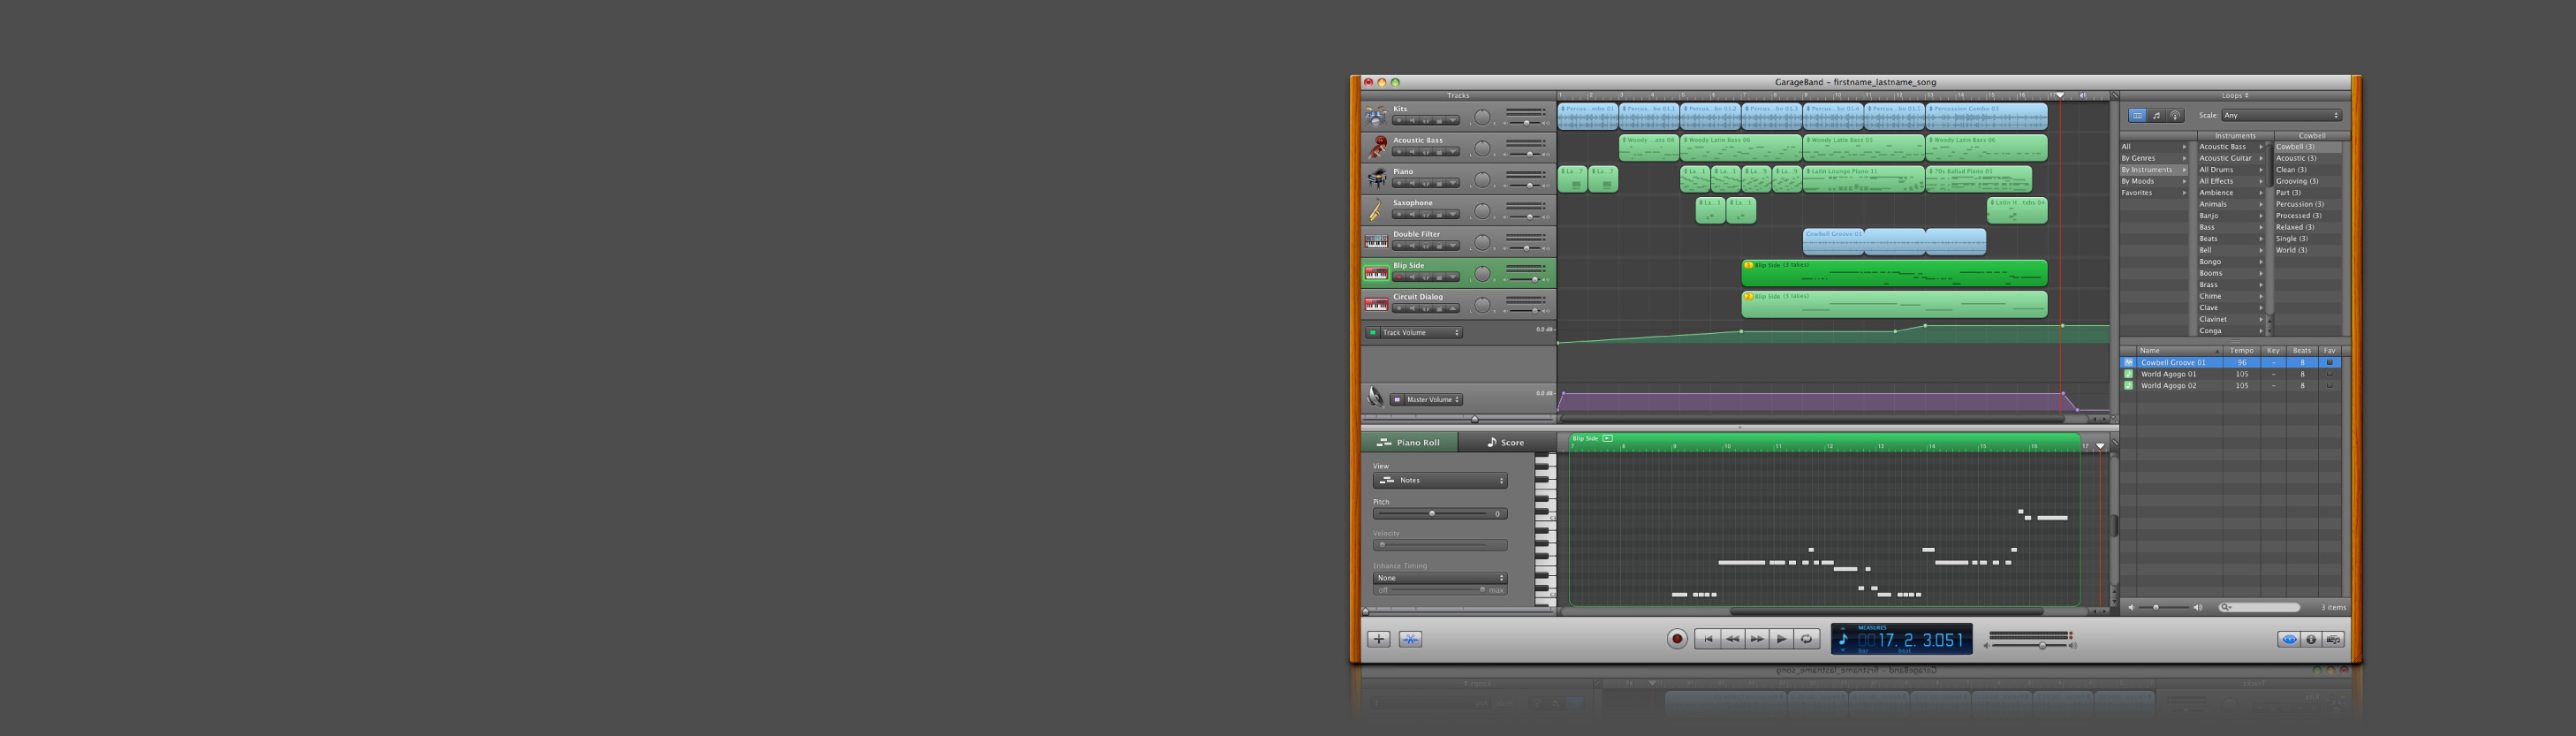Add a new track with plus button
The height and width of the screenshot is (736, 2576).
pos(1378,639)
